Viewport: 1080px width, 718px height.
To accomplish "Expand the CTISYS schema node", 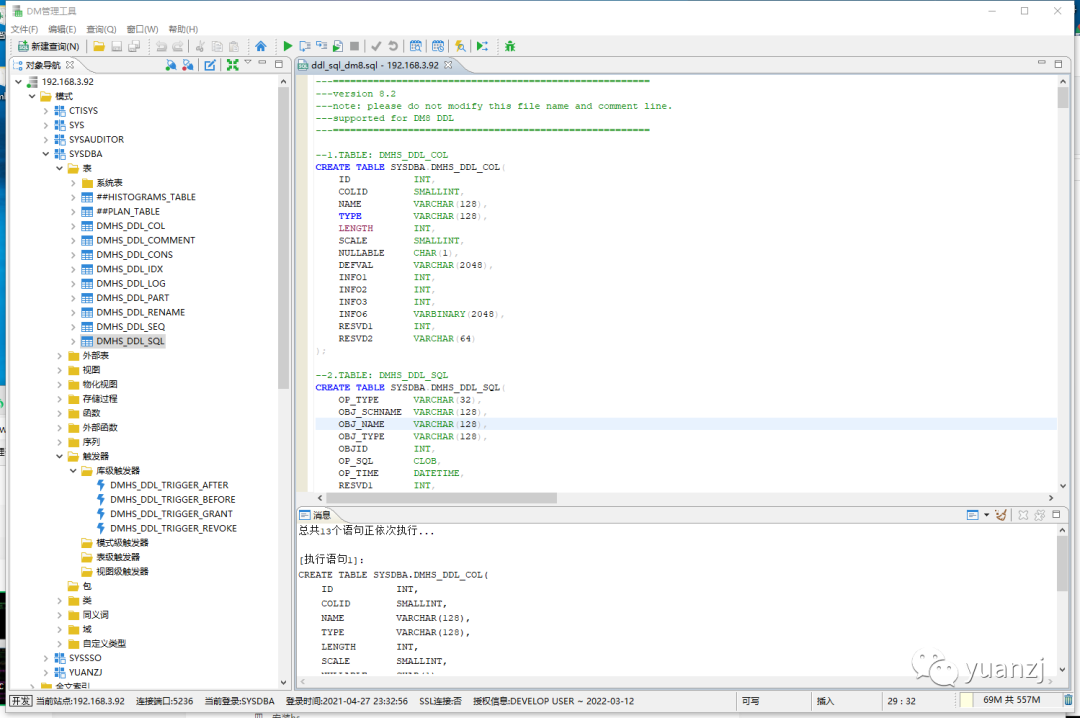I will [46, 110].
